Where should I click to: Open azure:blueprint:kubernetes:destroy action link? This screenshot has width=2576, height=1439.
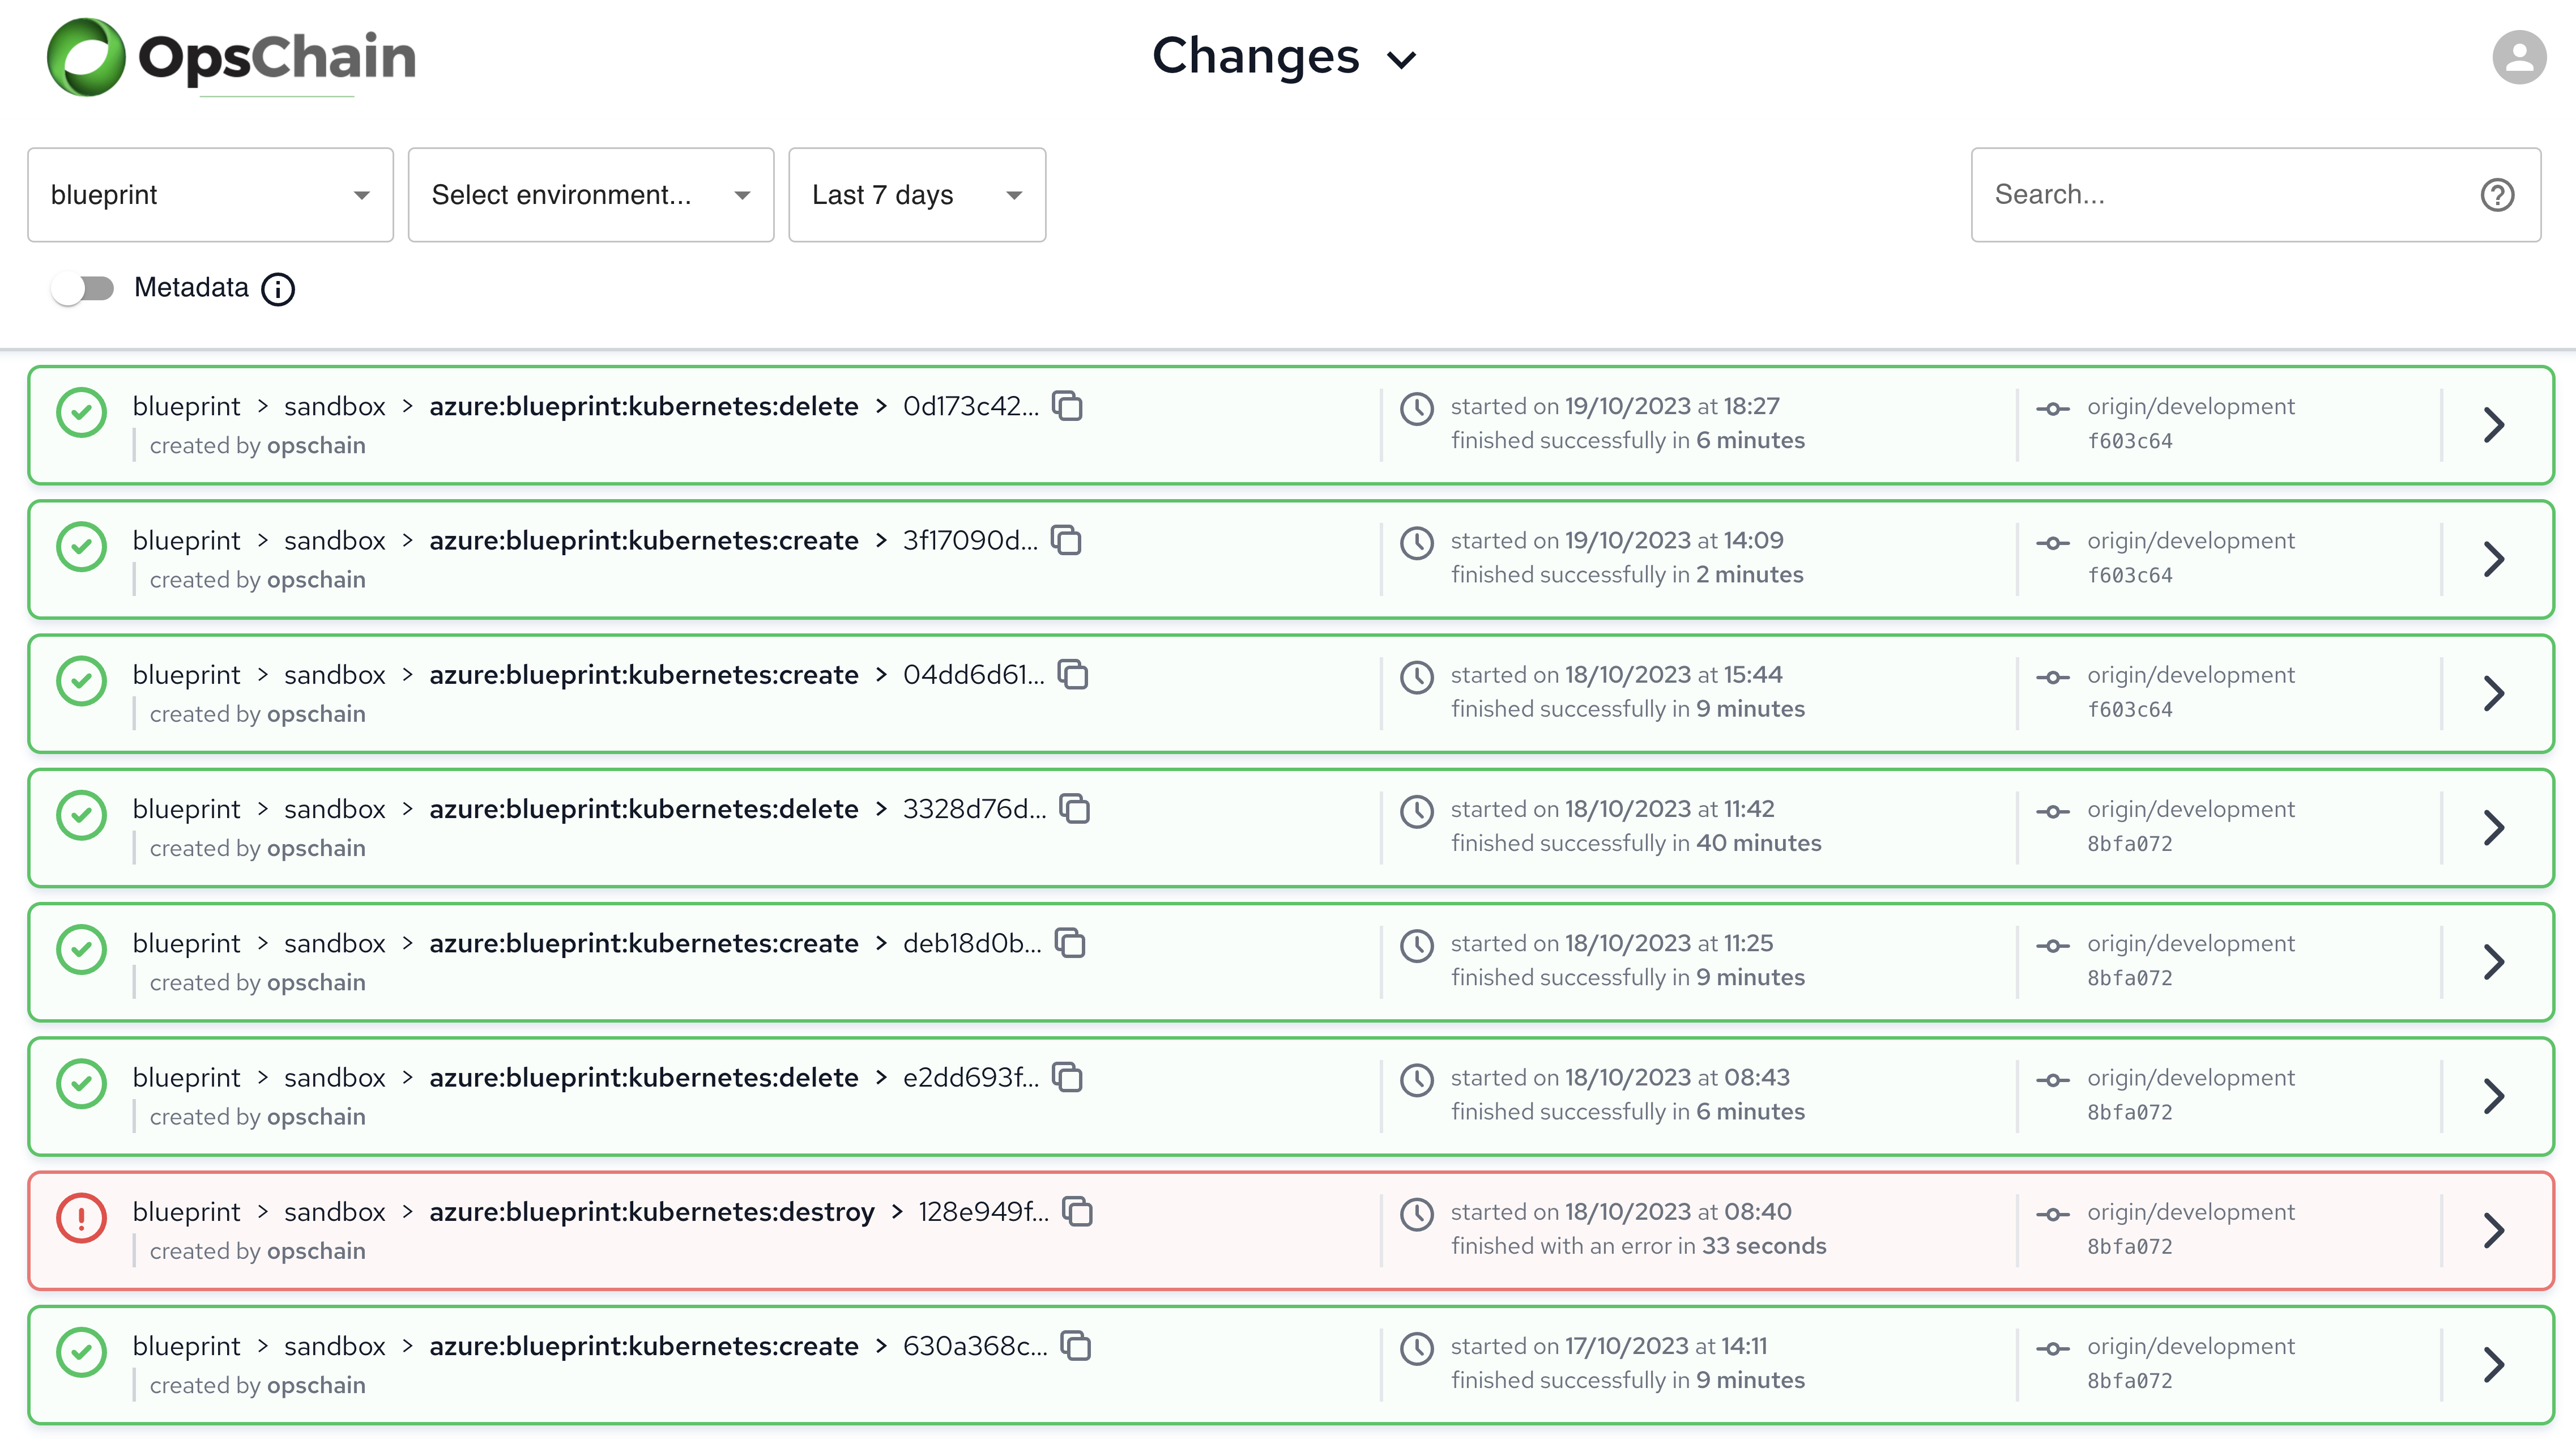[x=652, y=1212]
